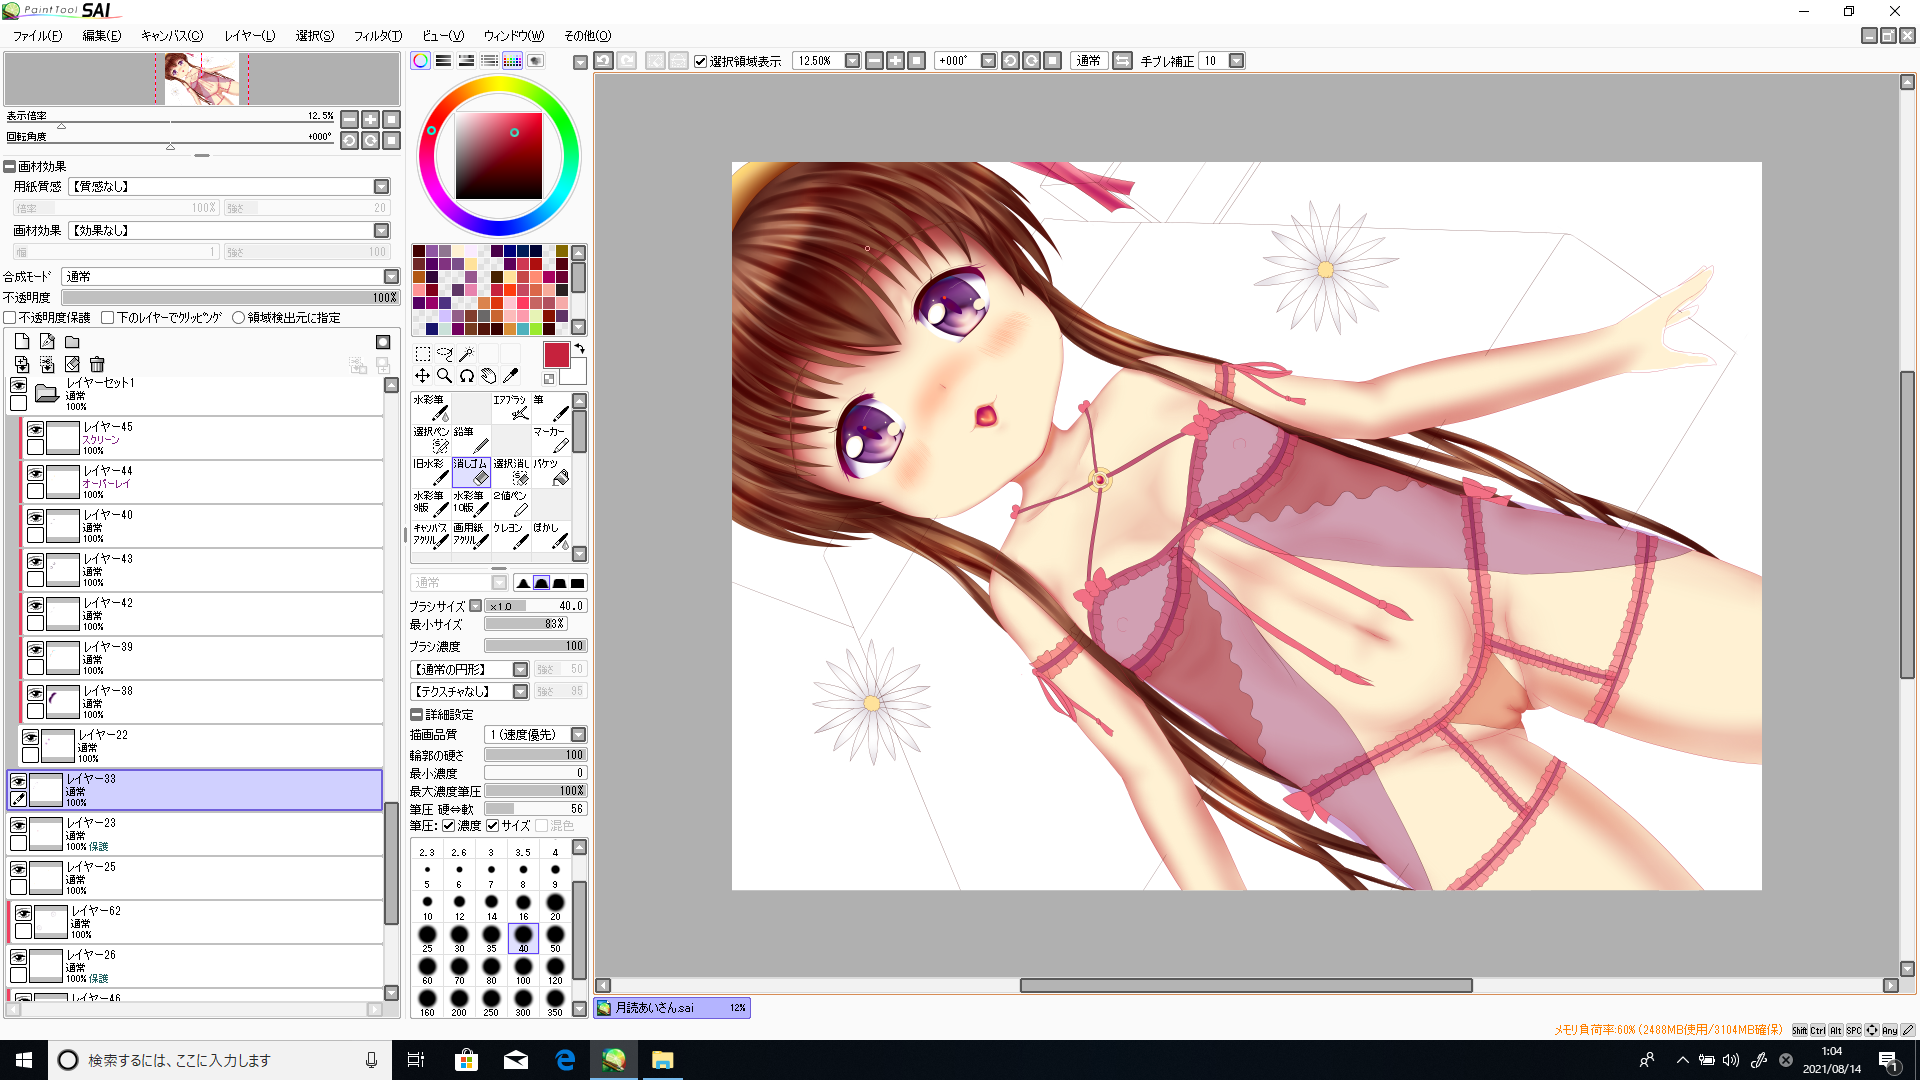The height and width of the screenshot is (1080, 1920).
Task: Select 領域検出元に指定 radio button
Action: 238,318
